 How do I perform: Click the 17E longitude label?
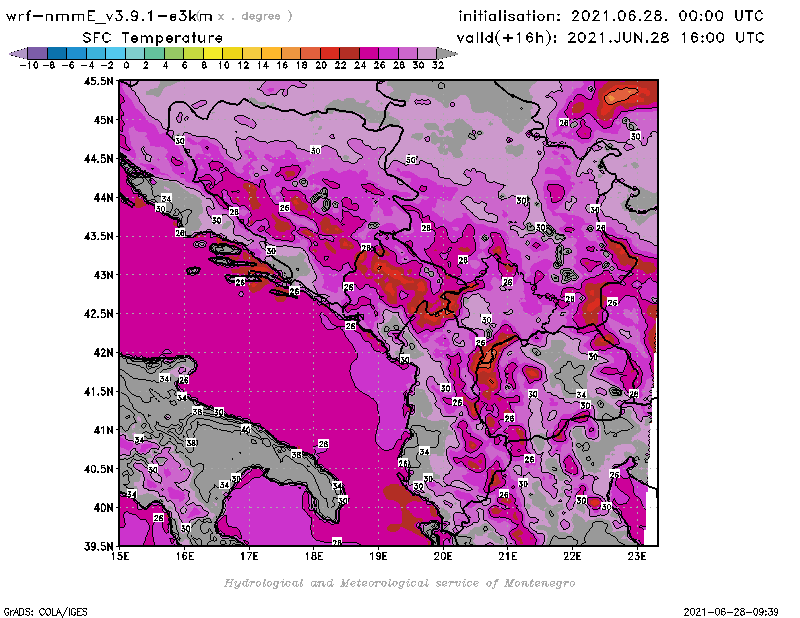pos(249,556)
